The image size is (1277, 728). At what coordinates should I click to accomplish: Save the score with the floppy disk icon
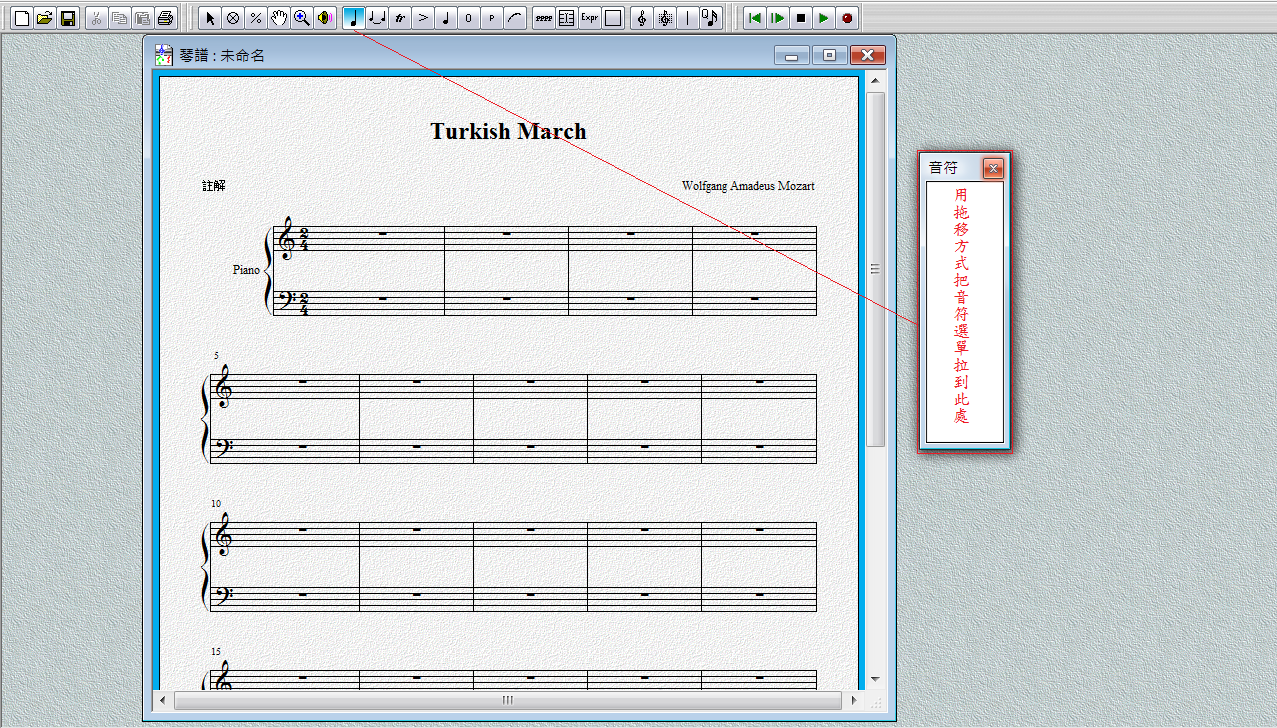(x=68, y=18)
